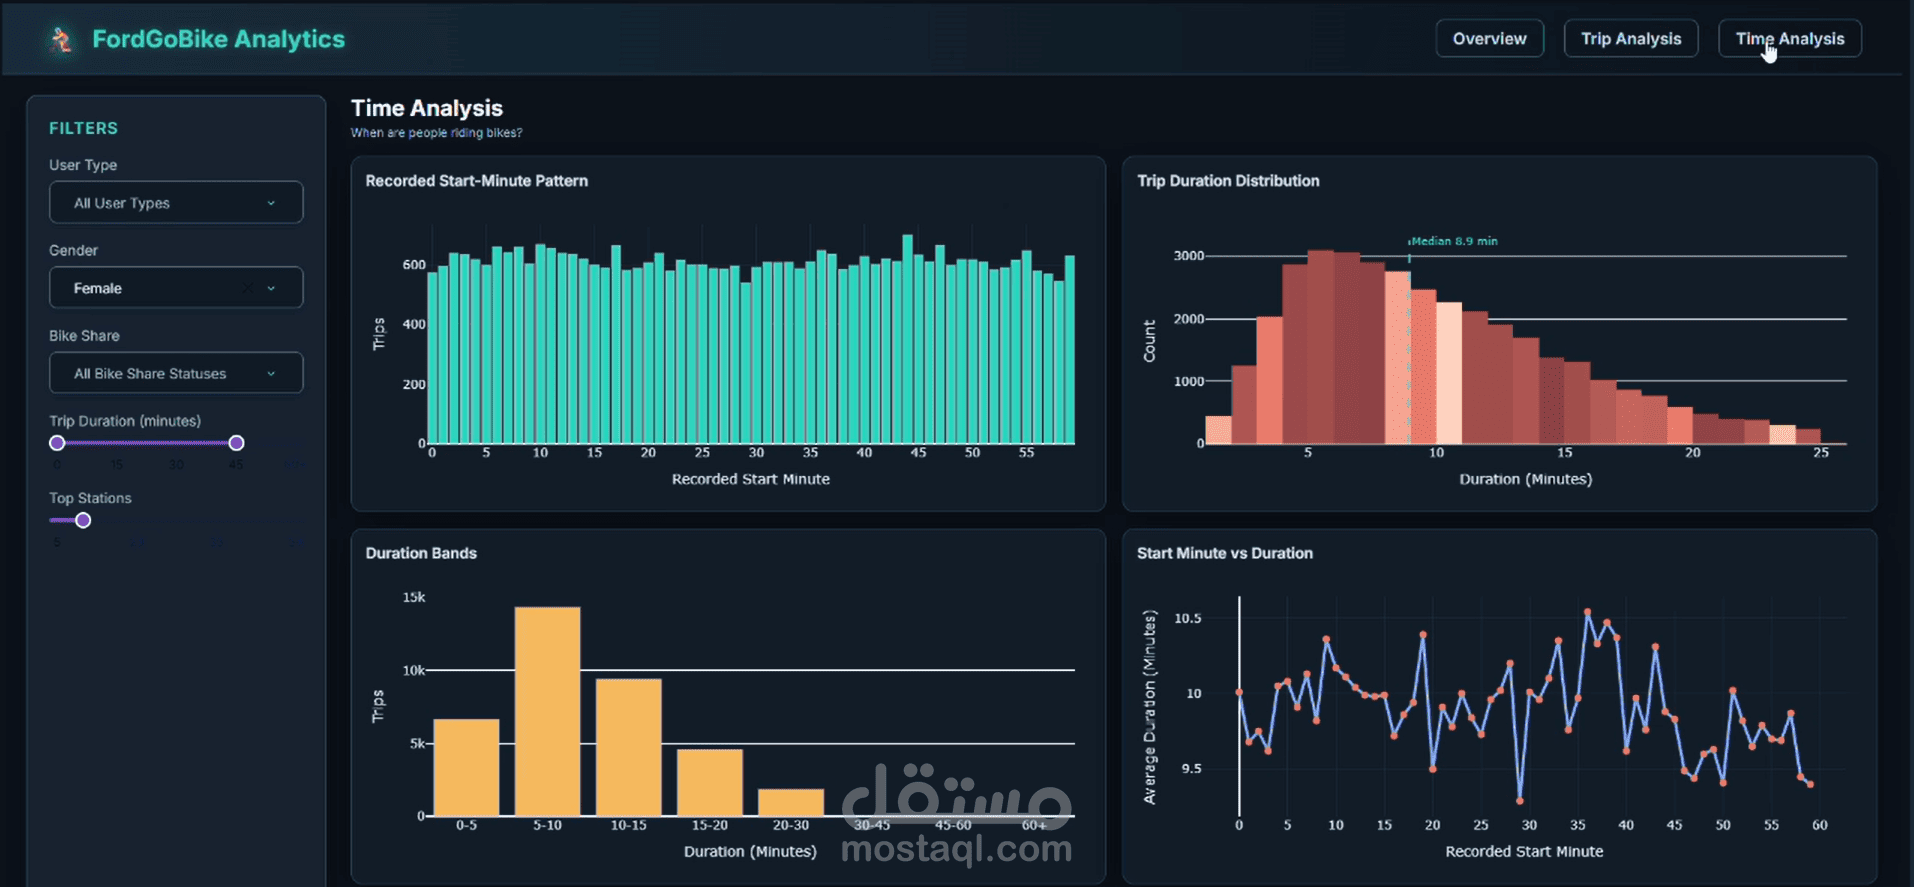Click the FordGoBike Analytics title
The width and height of the screenshot is (1914, 887).
pos(218,39)
